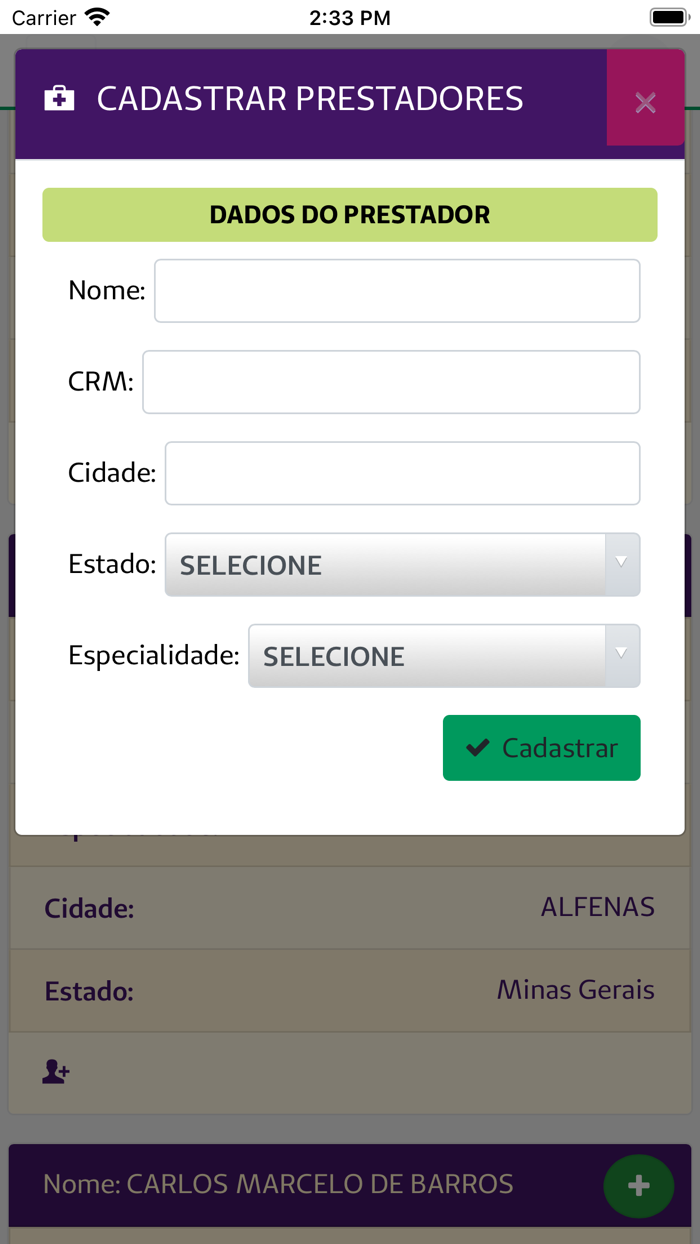The image size is (700, 1244).
Task: Click the X icon to dismiss the prestador form
Action: [645, 100]
